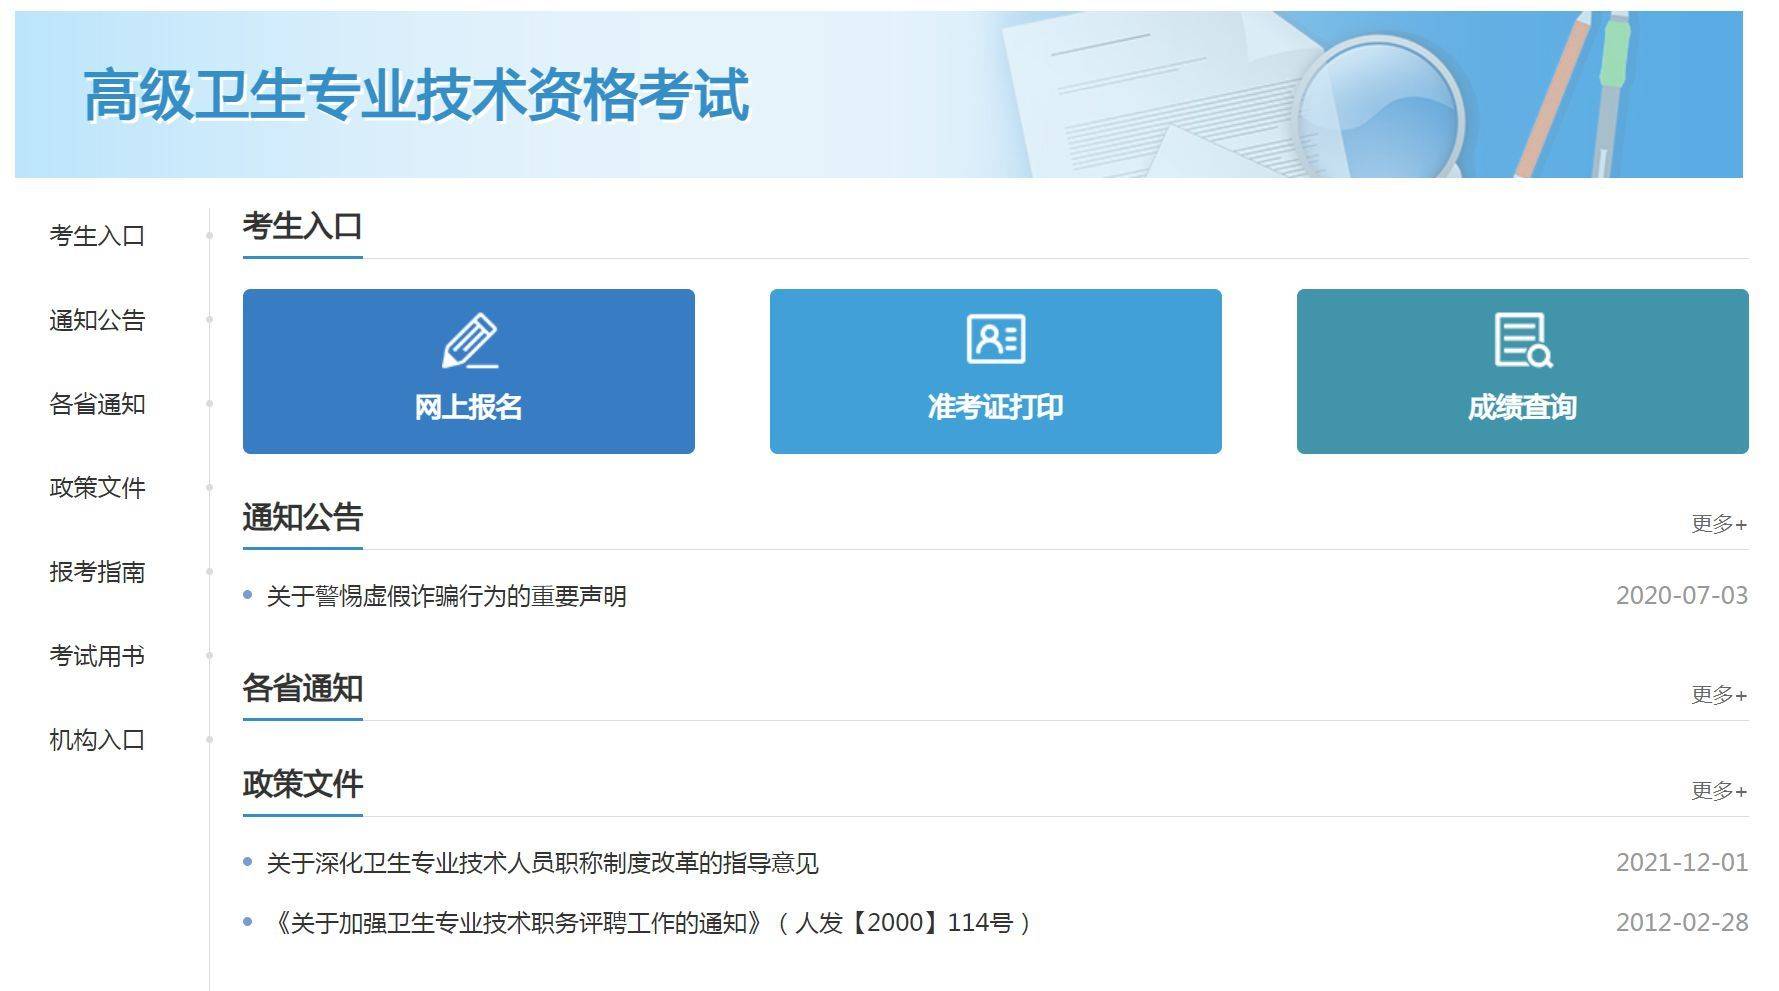
Task: Open 考生入口 from the left sidebar
Action: (96, 237)
